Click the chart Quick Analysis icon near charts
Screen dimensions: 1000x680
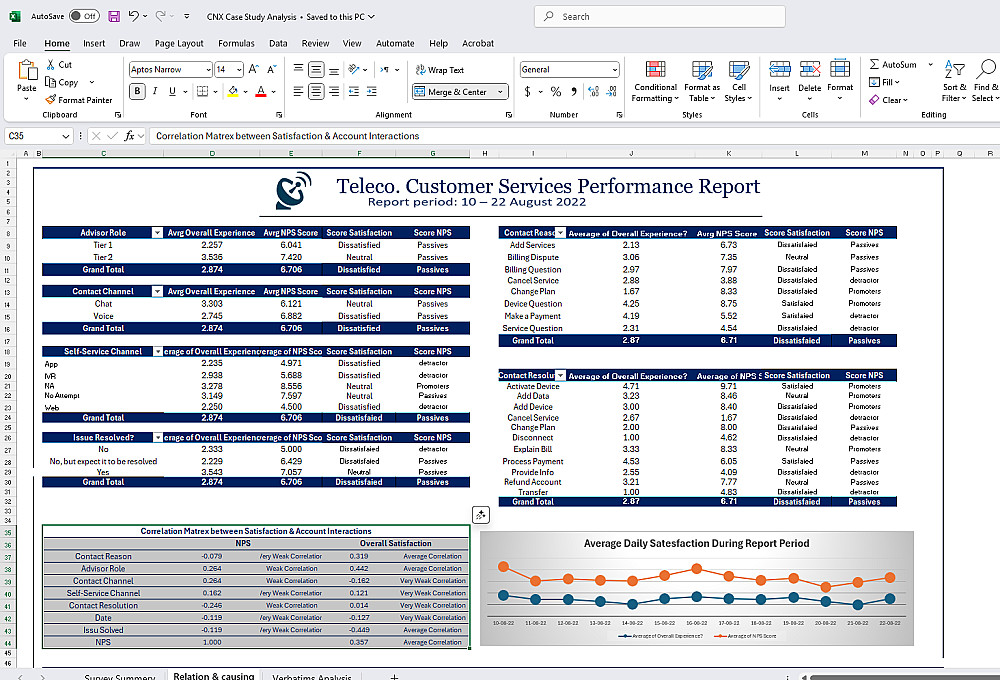pos(480,515)
